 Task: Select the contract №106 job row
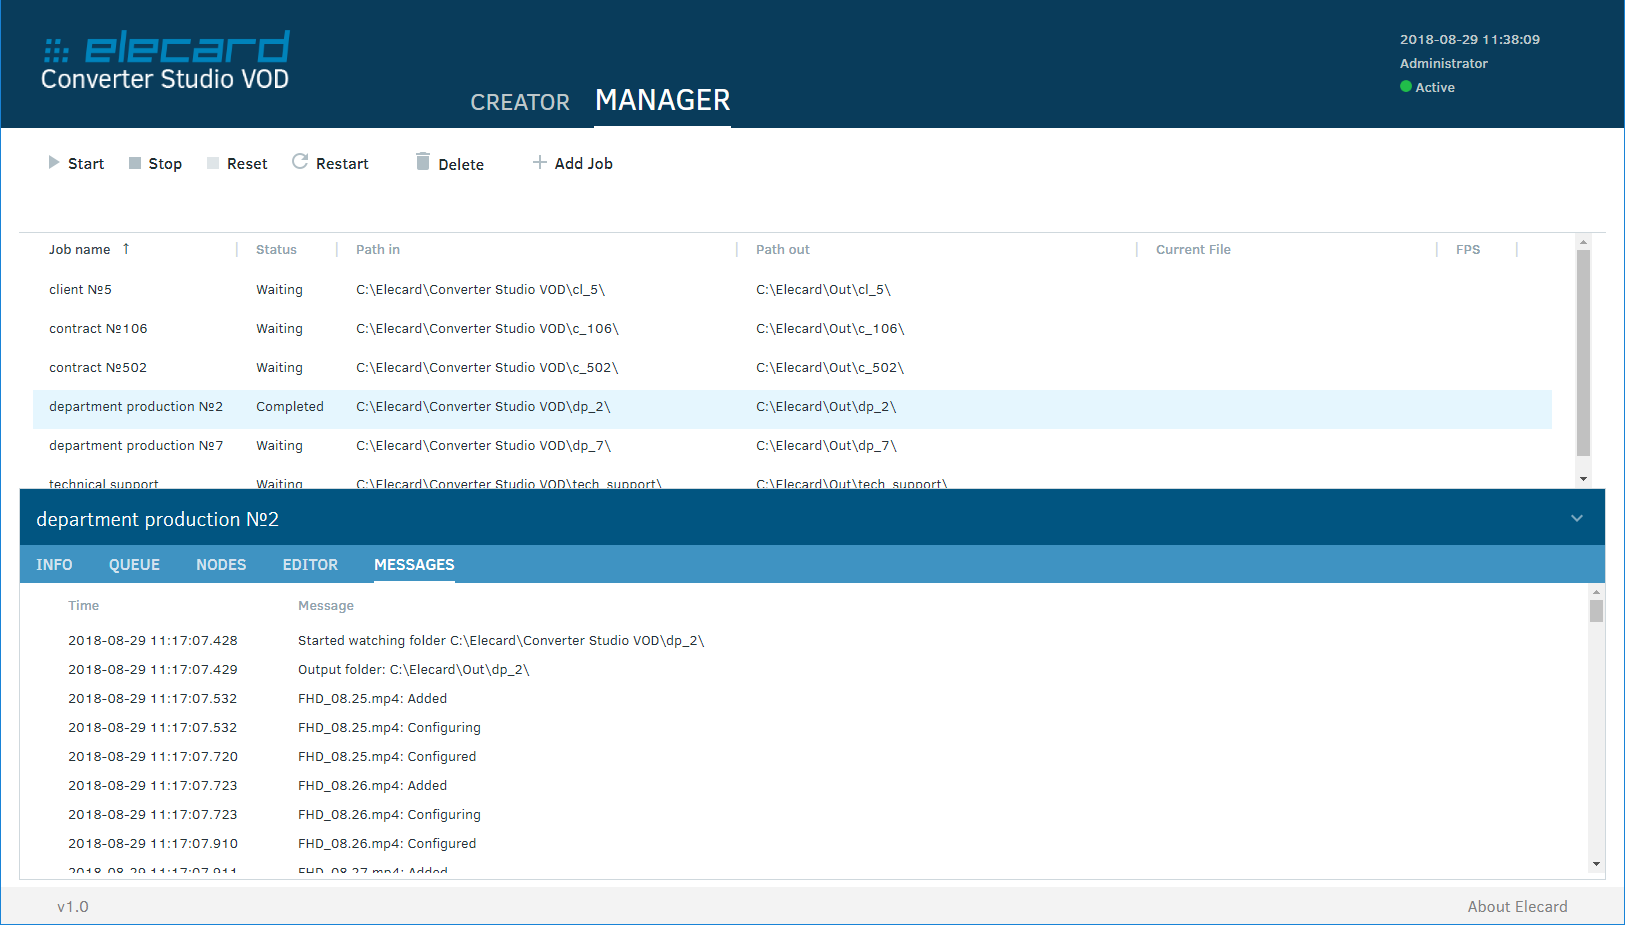(98, 329)
